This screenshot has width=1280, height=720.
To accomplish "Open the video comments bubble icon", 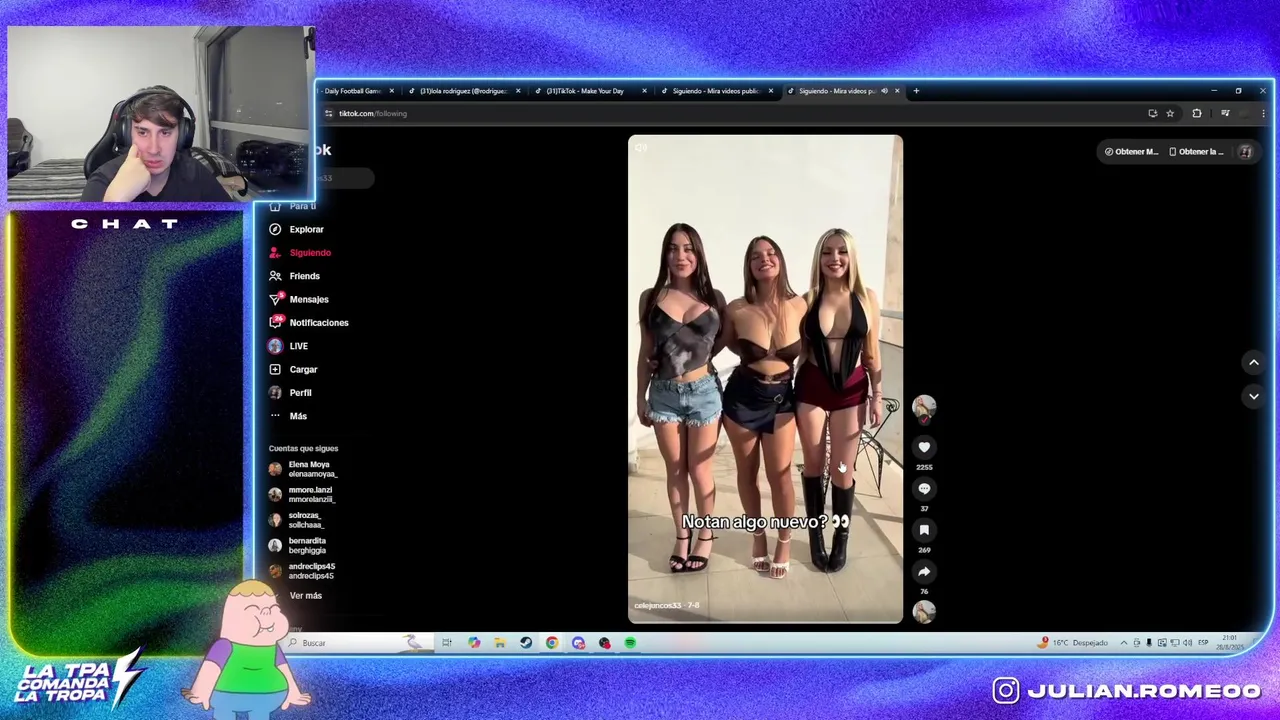I will click(x=924, y=489).
